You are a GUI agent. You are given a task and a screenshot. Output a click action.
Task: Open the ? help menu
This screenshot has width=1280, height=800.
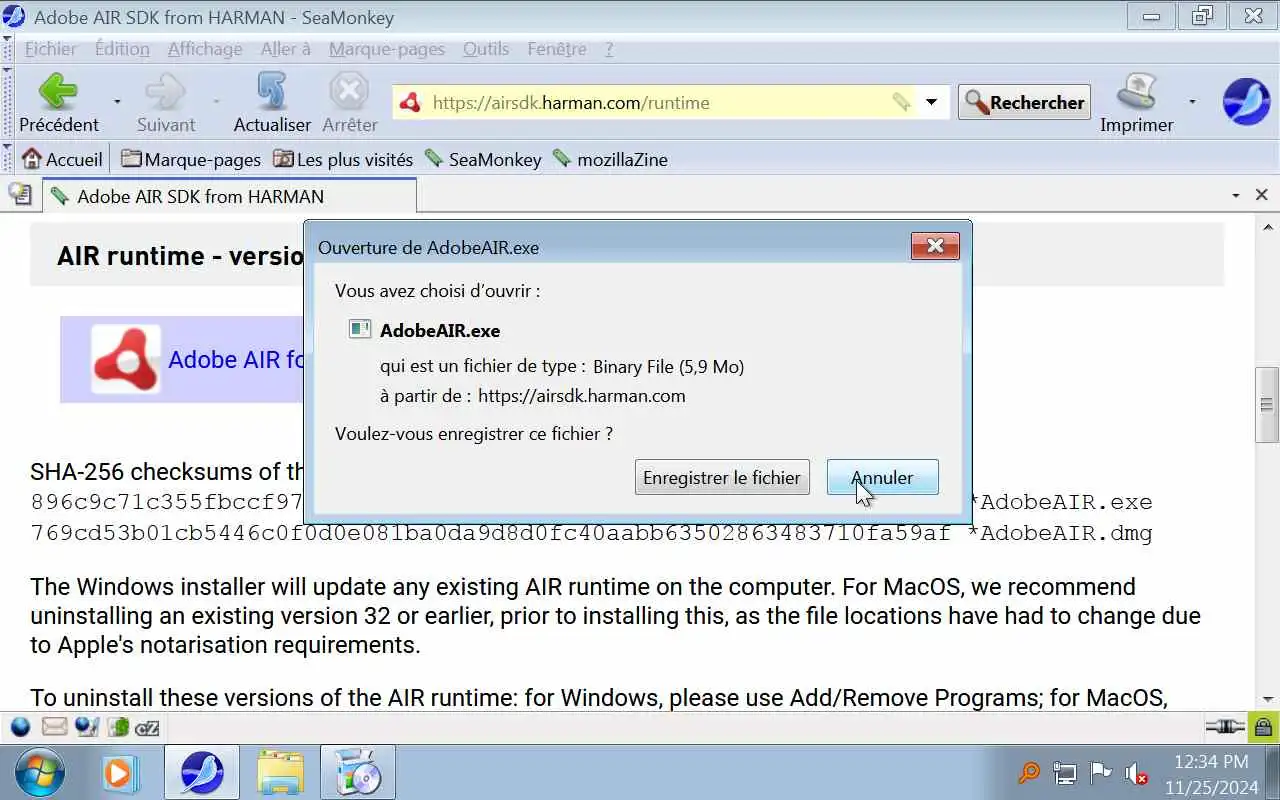pyautogui.click(x=609, y=49)
